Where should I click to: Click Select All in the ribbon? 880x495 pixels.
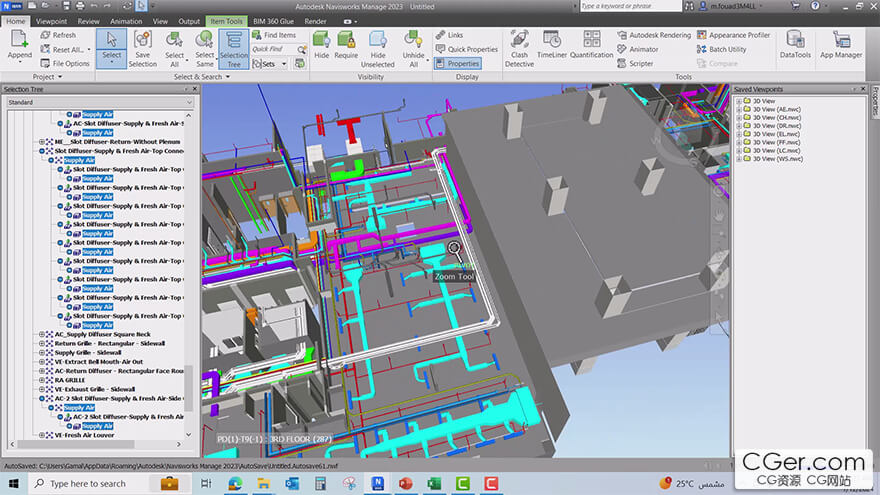(174, 48)
